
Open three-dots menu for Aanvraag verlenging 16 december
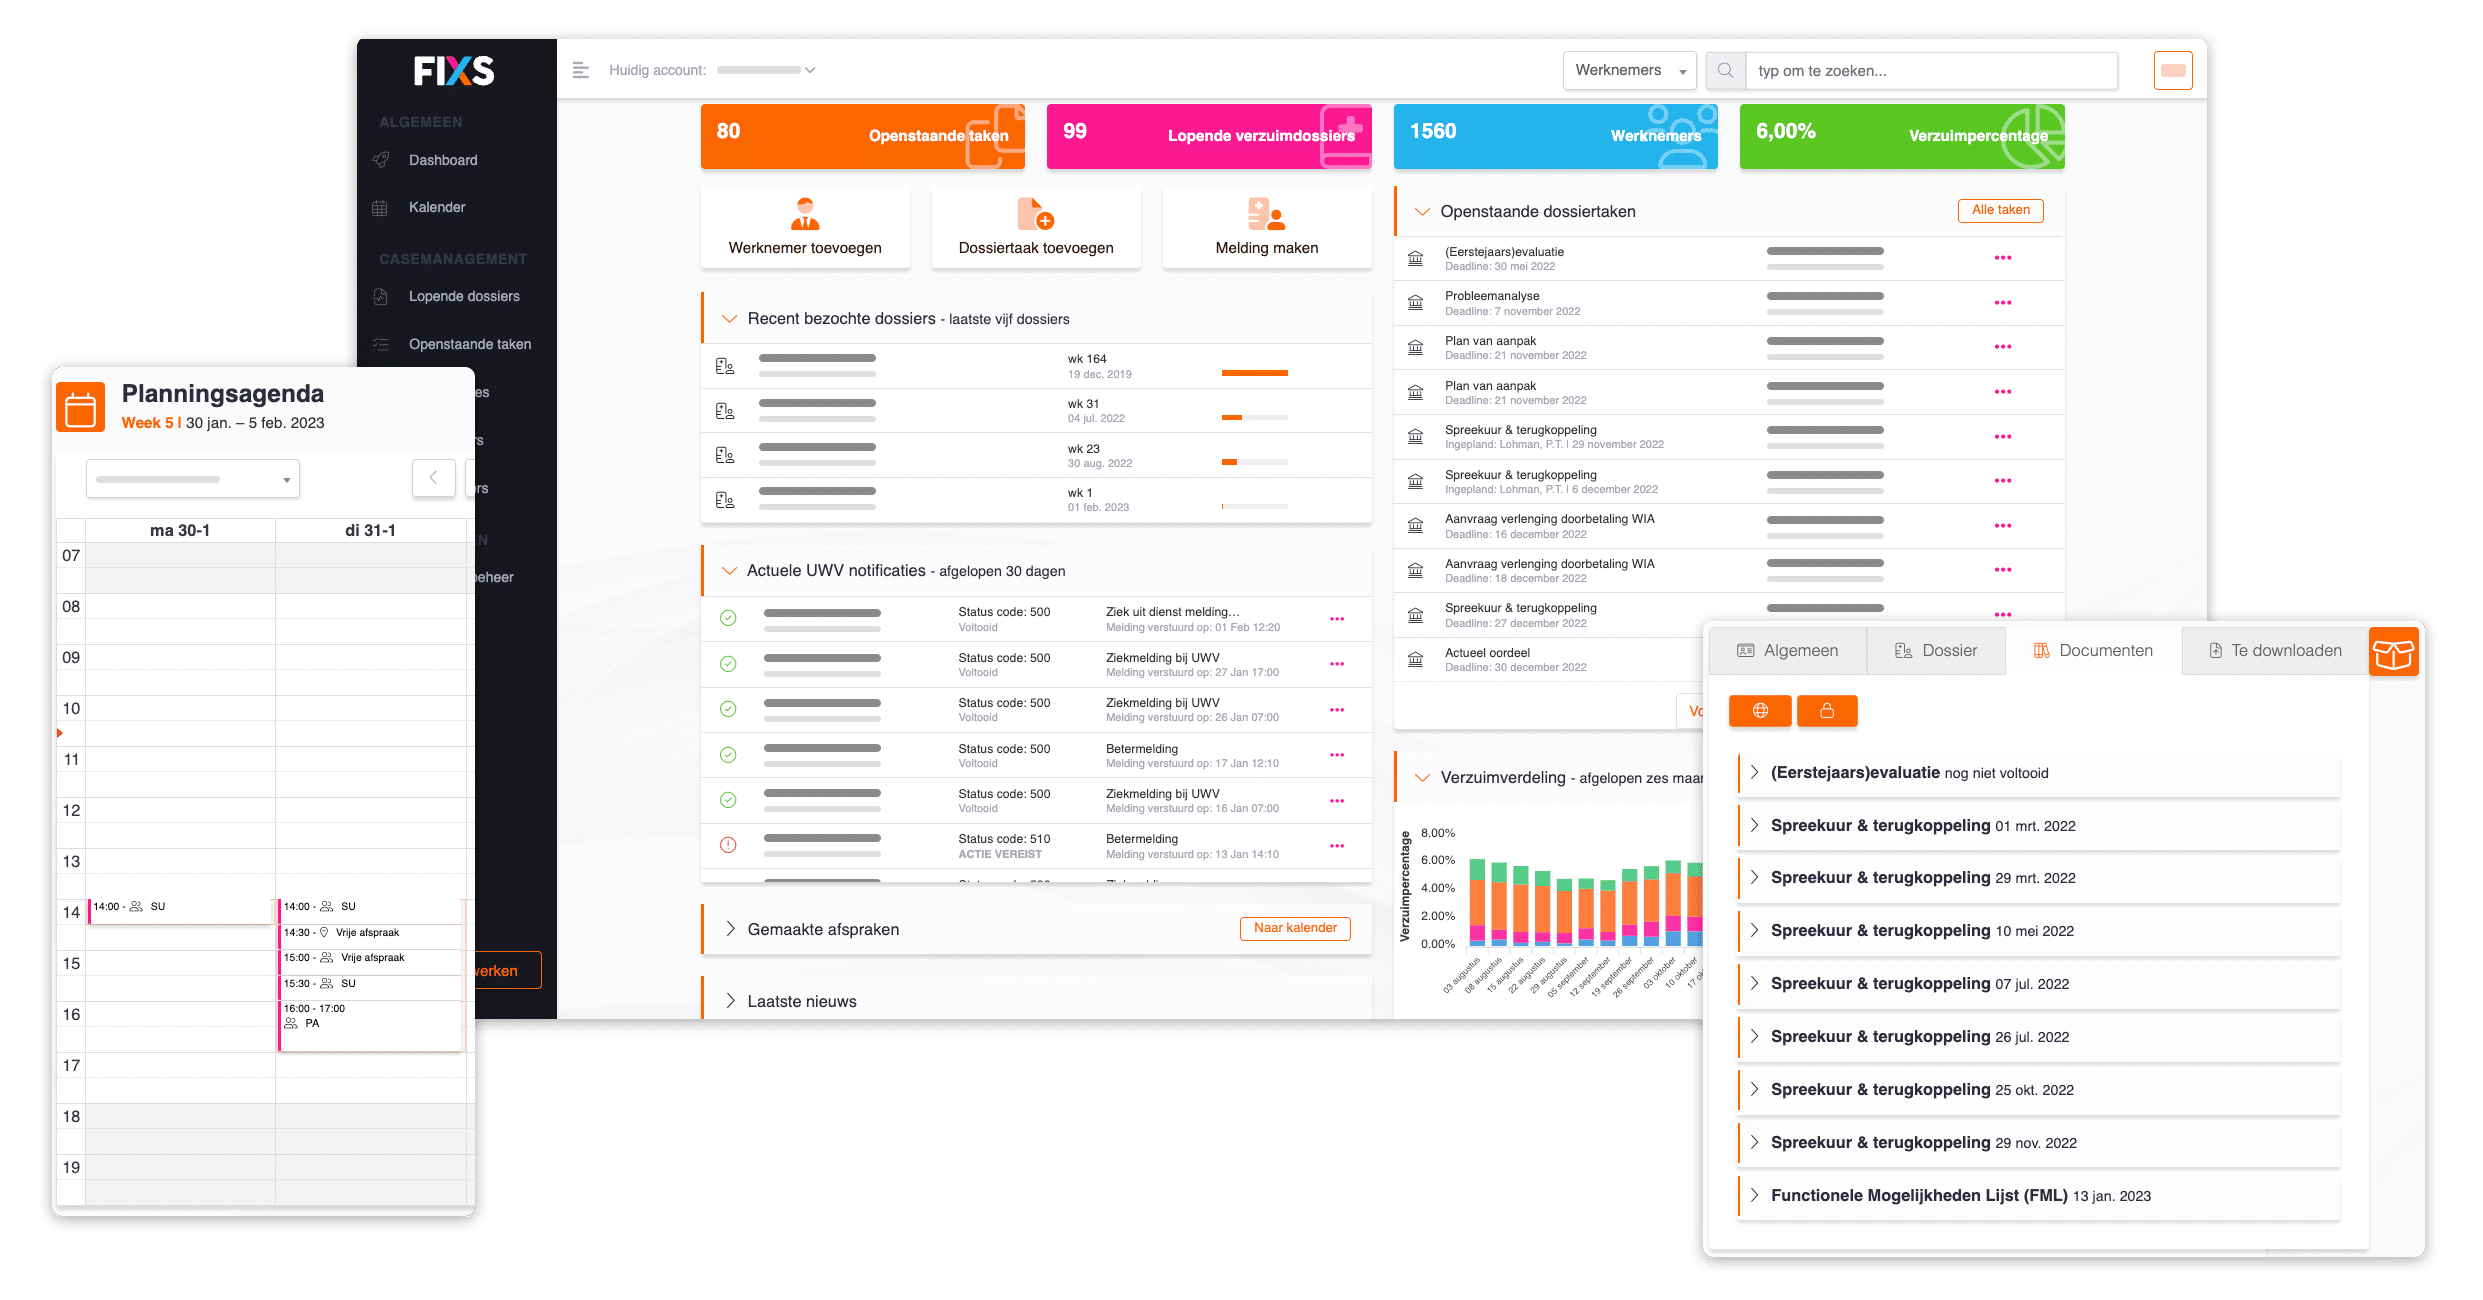coord(2002,526)
